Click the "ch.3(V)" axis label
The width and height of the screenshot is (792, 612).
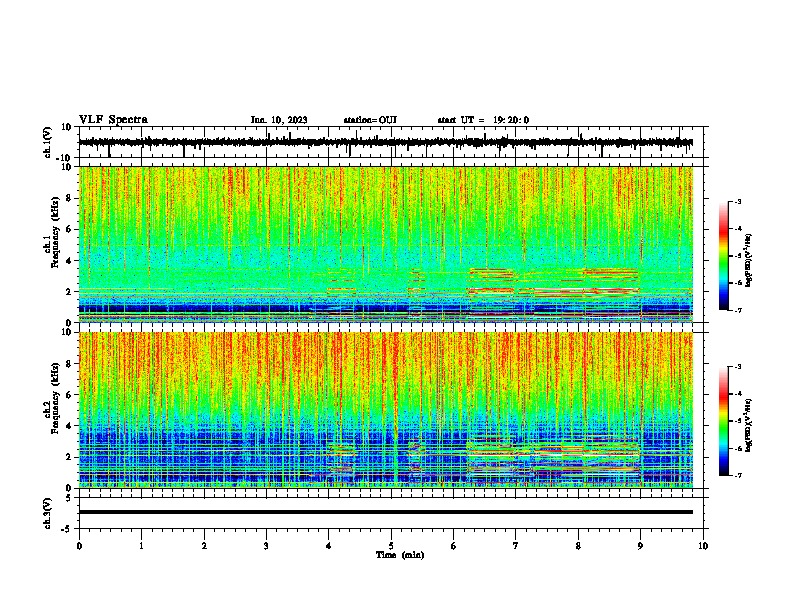[x=48, y=513]
